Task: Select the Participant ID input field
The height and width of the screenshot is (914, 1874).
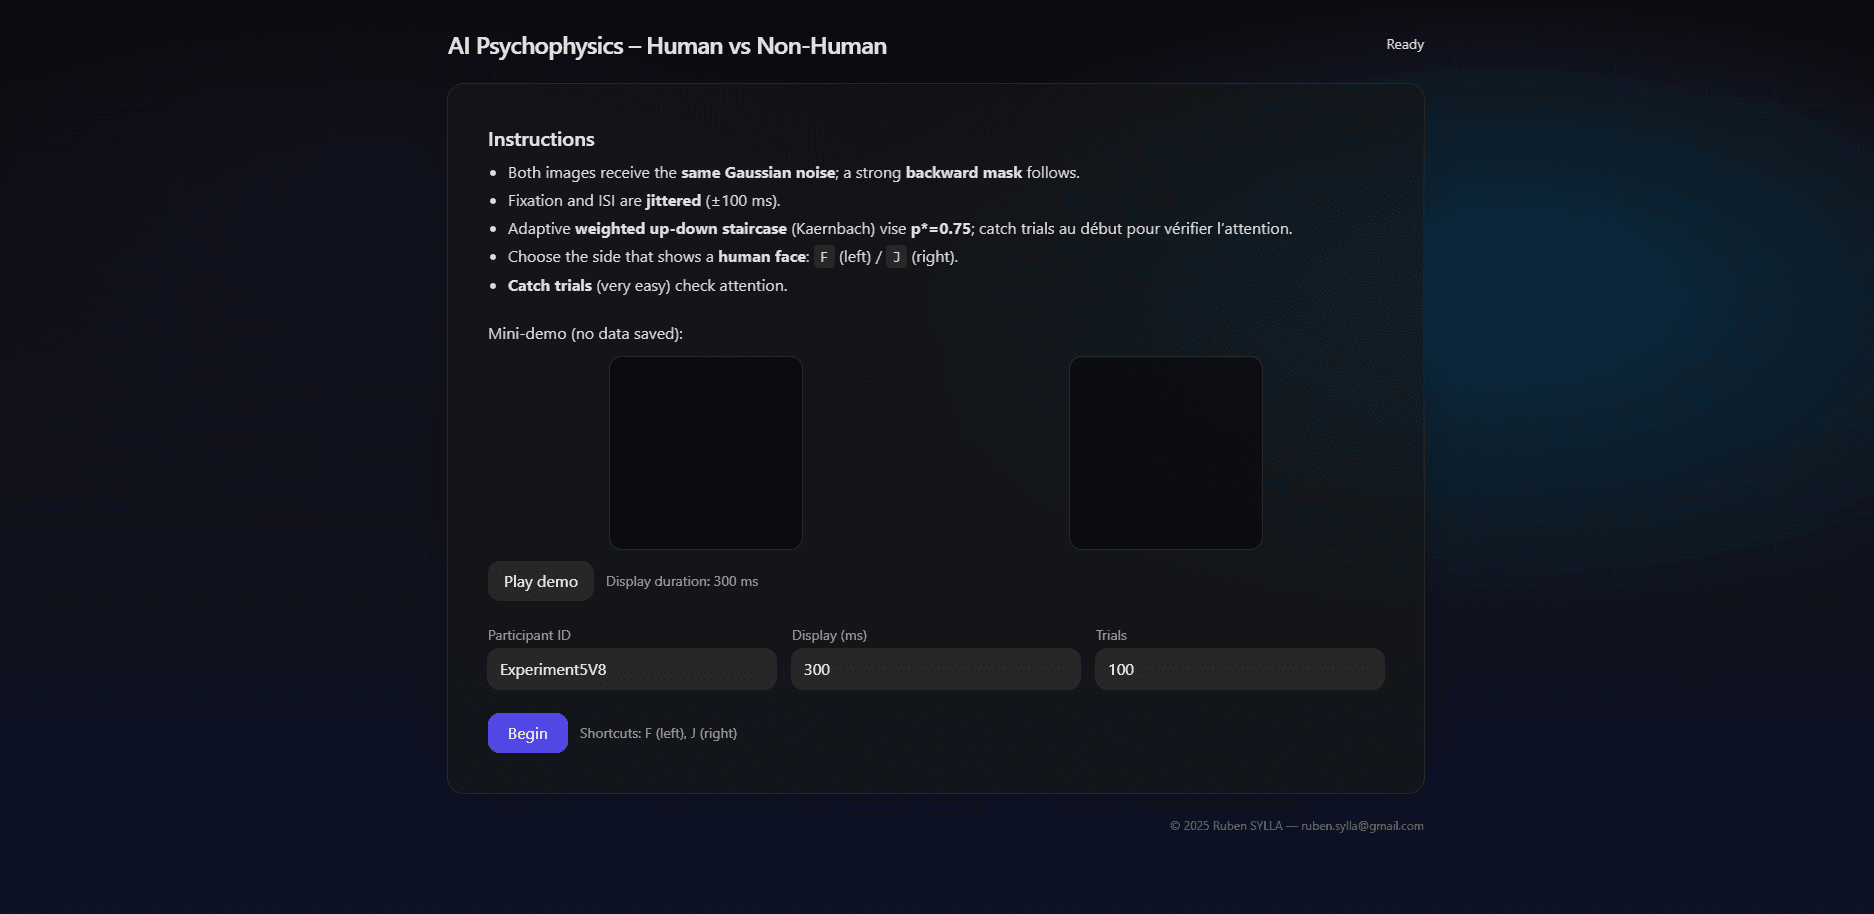Action: pos(631,669)
